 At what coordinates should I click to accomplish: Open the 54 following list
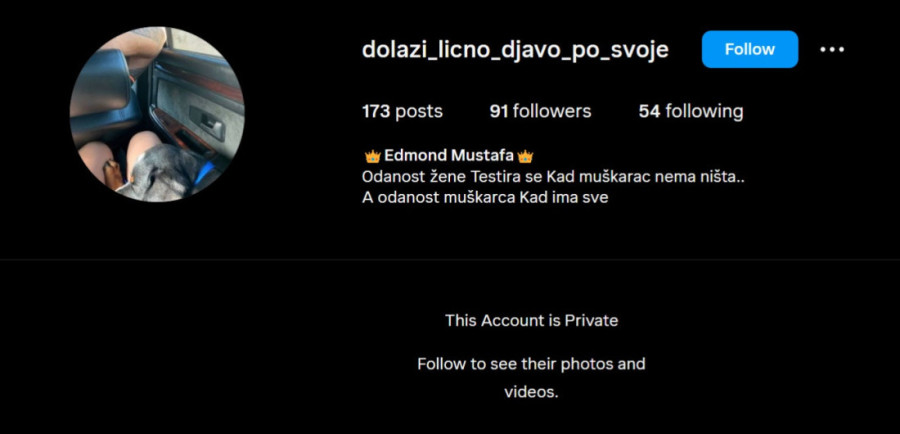point(690,111)
